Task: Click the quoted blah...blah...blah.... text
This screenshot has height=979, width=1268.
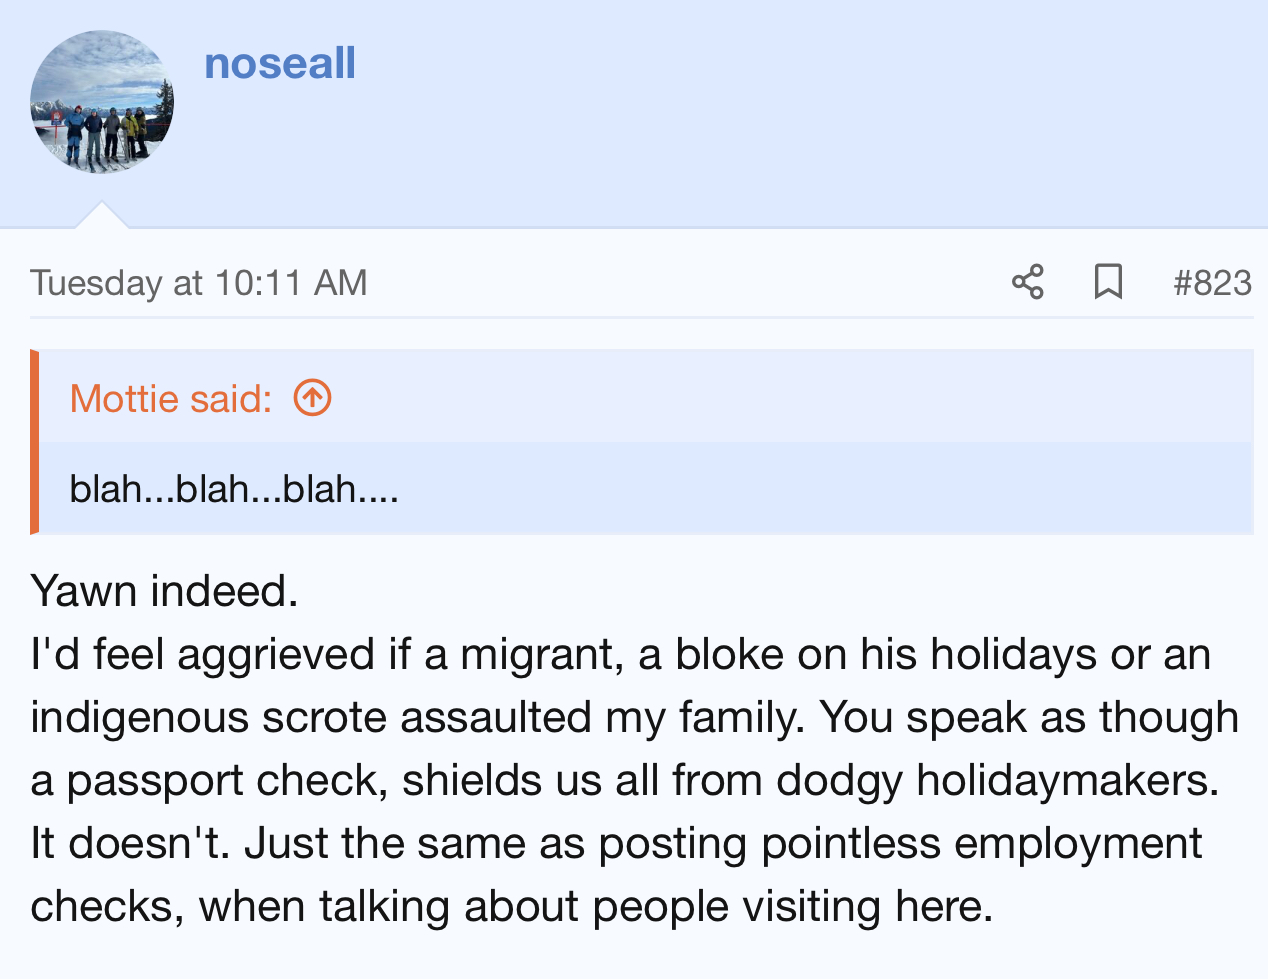Action: [234, 489]
